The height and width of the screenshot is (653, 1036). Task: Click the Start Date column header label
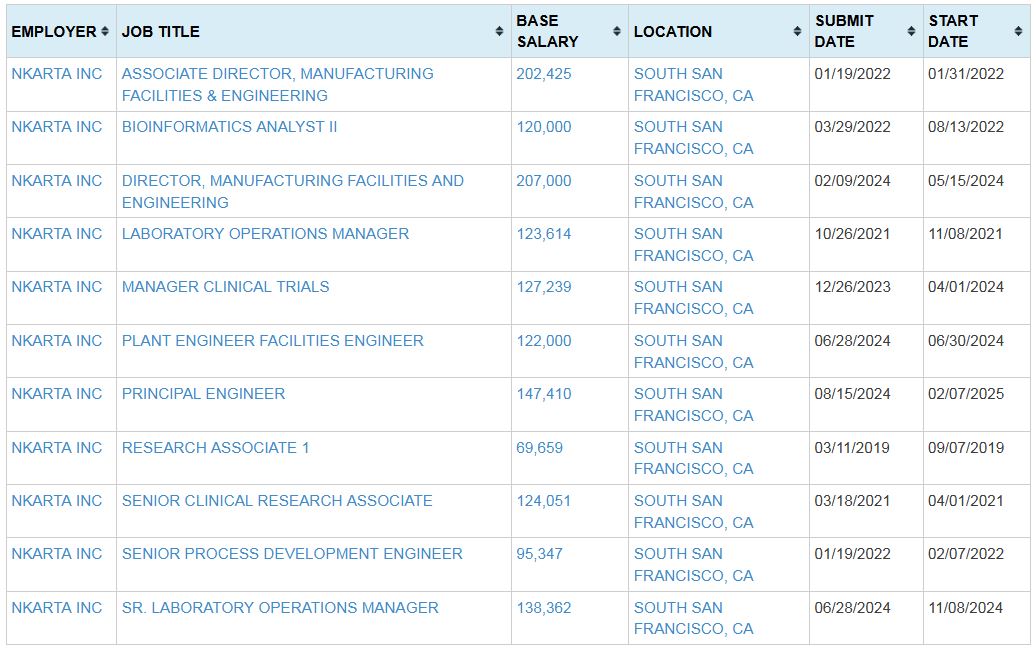(x=953, y=31)
